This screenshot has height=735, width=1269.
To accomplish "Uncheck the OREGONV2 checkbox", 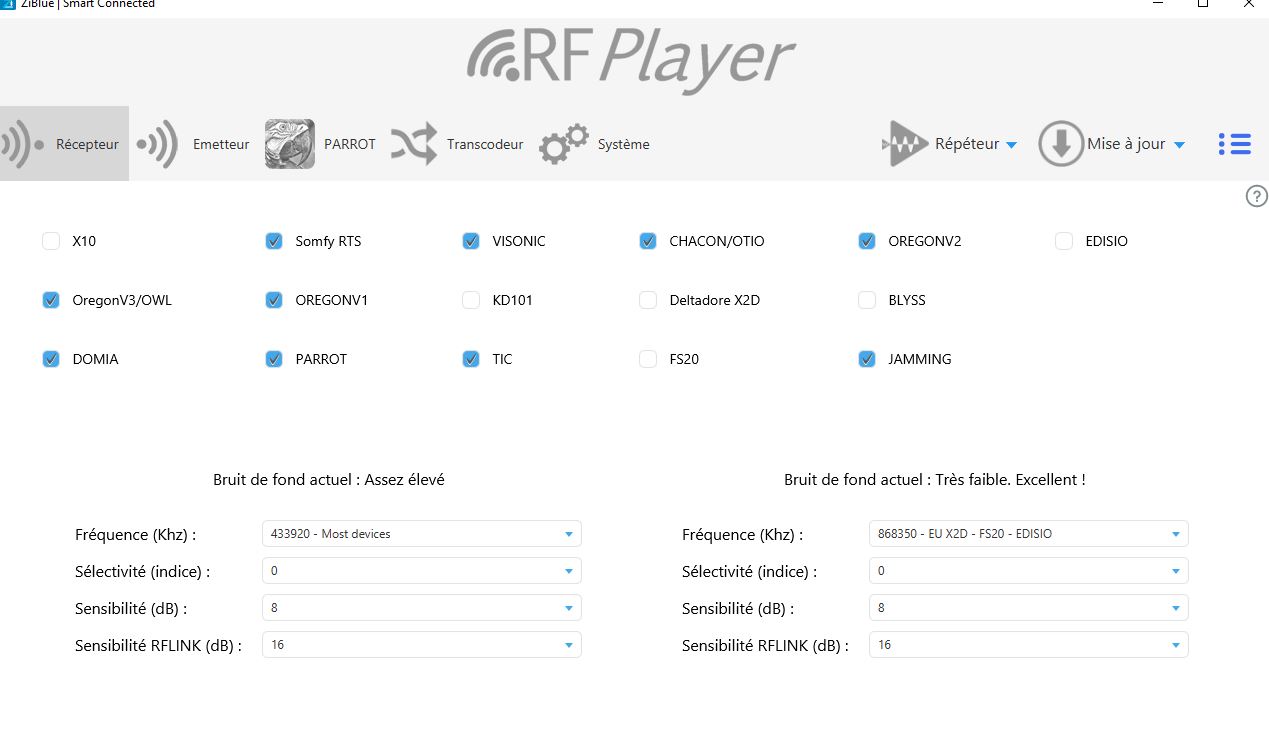I will (x=867, y=241).
